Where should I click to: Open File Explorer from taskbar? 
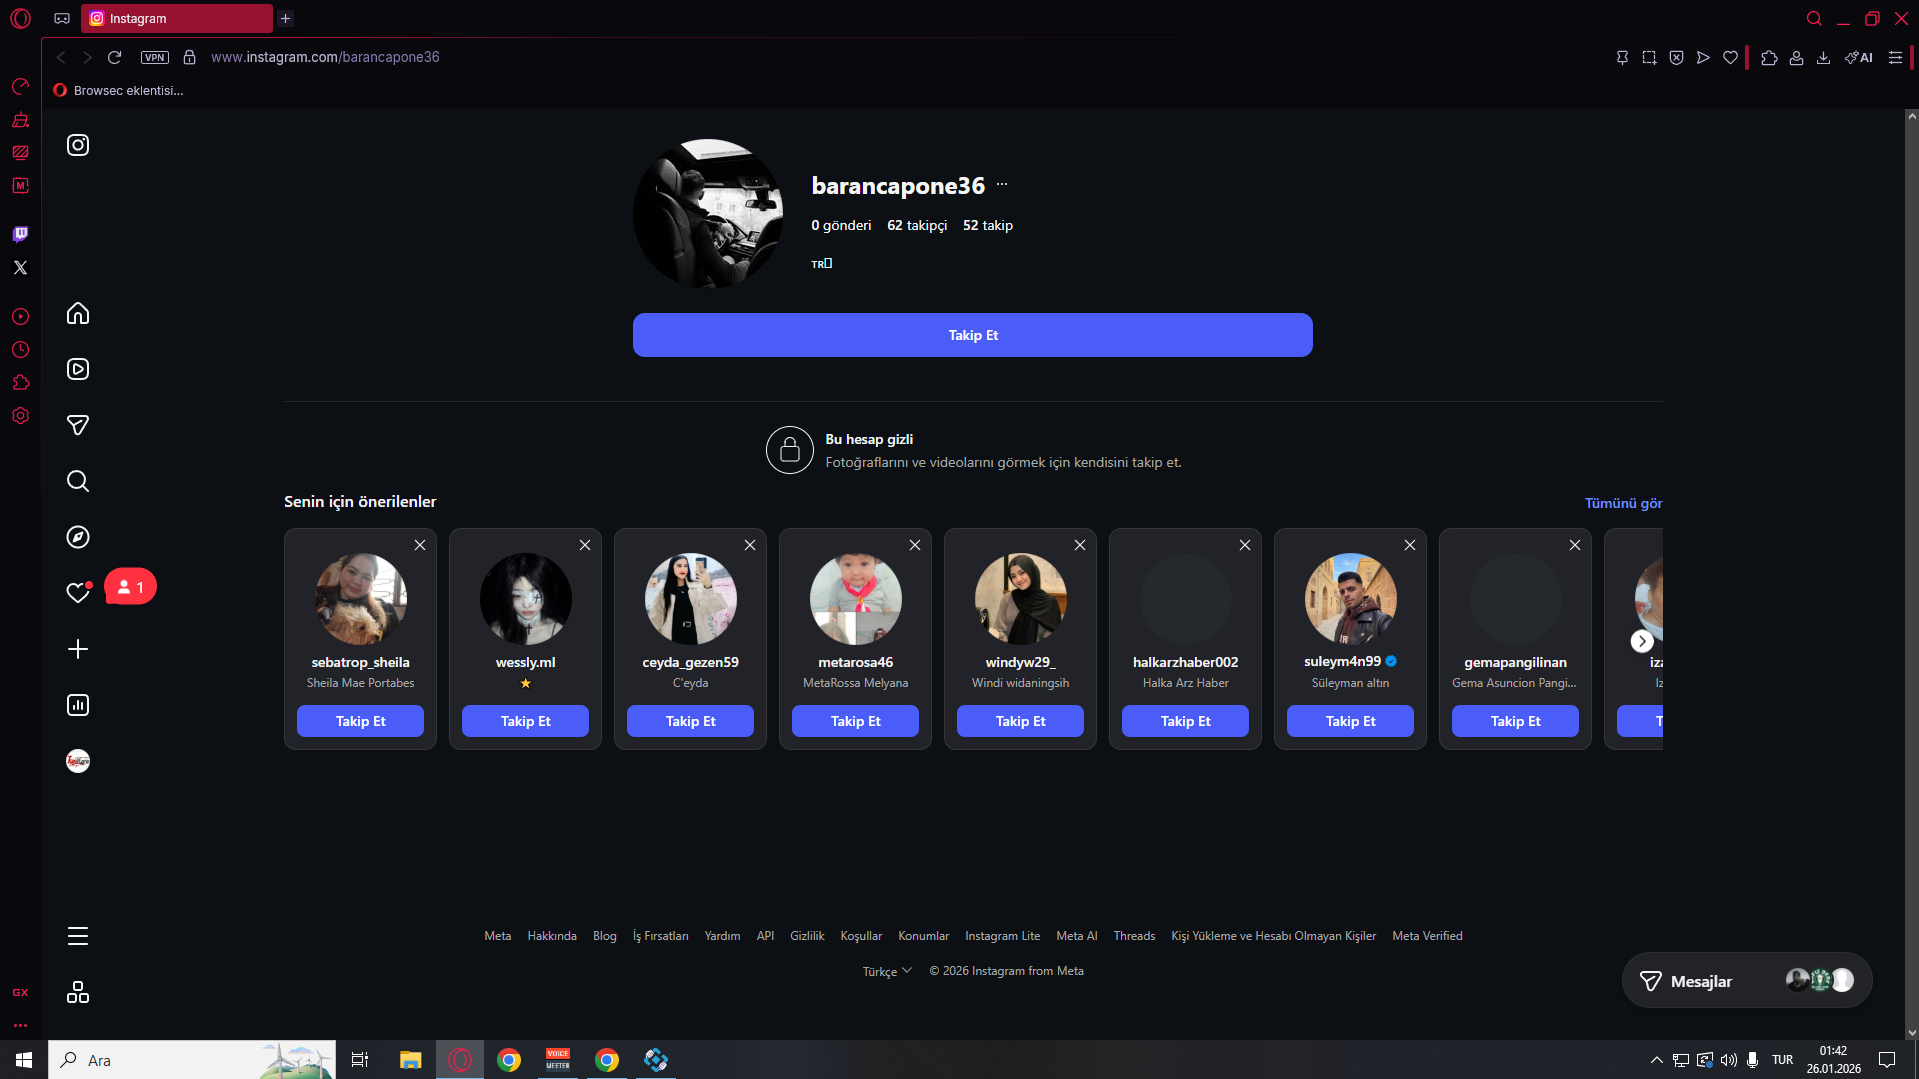(x=410, y=1060)
